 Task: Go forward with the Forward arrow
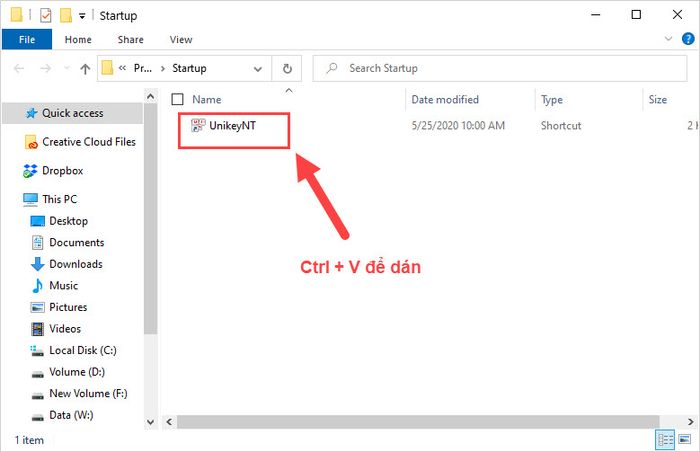coord(46,68)
